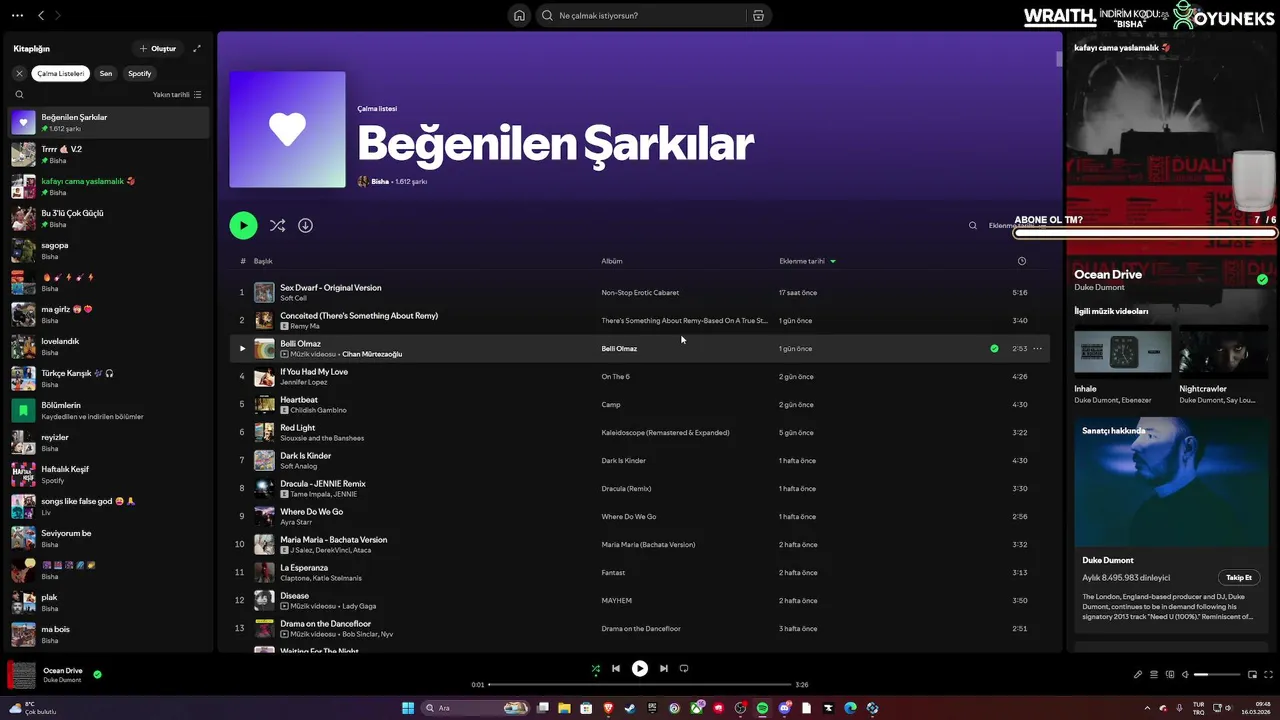Download the liked songs playlist
Image resolution: width=1280 pixels, height=720 pixels.
point(305,225)
